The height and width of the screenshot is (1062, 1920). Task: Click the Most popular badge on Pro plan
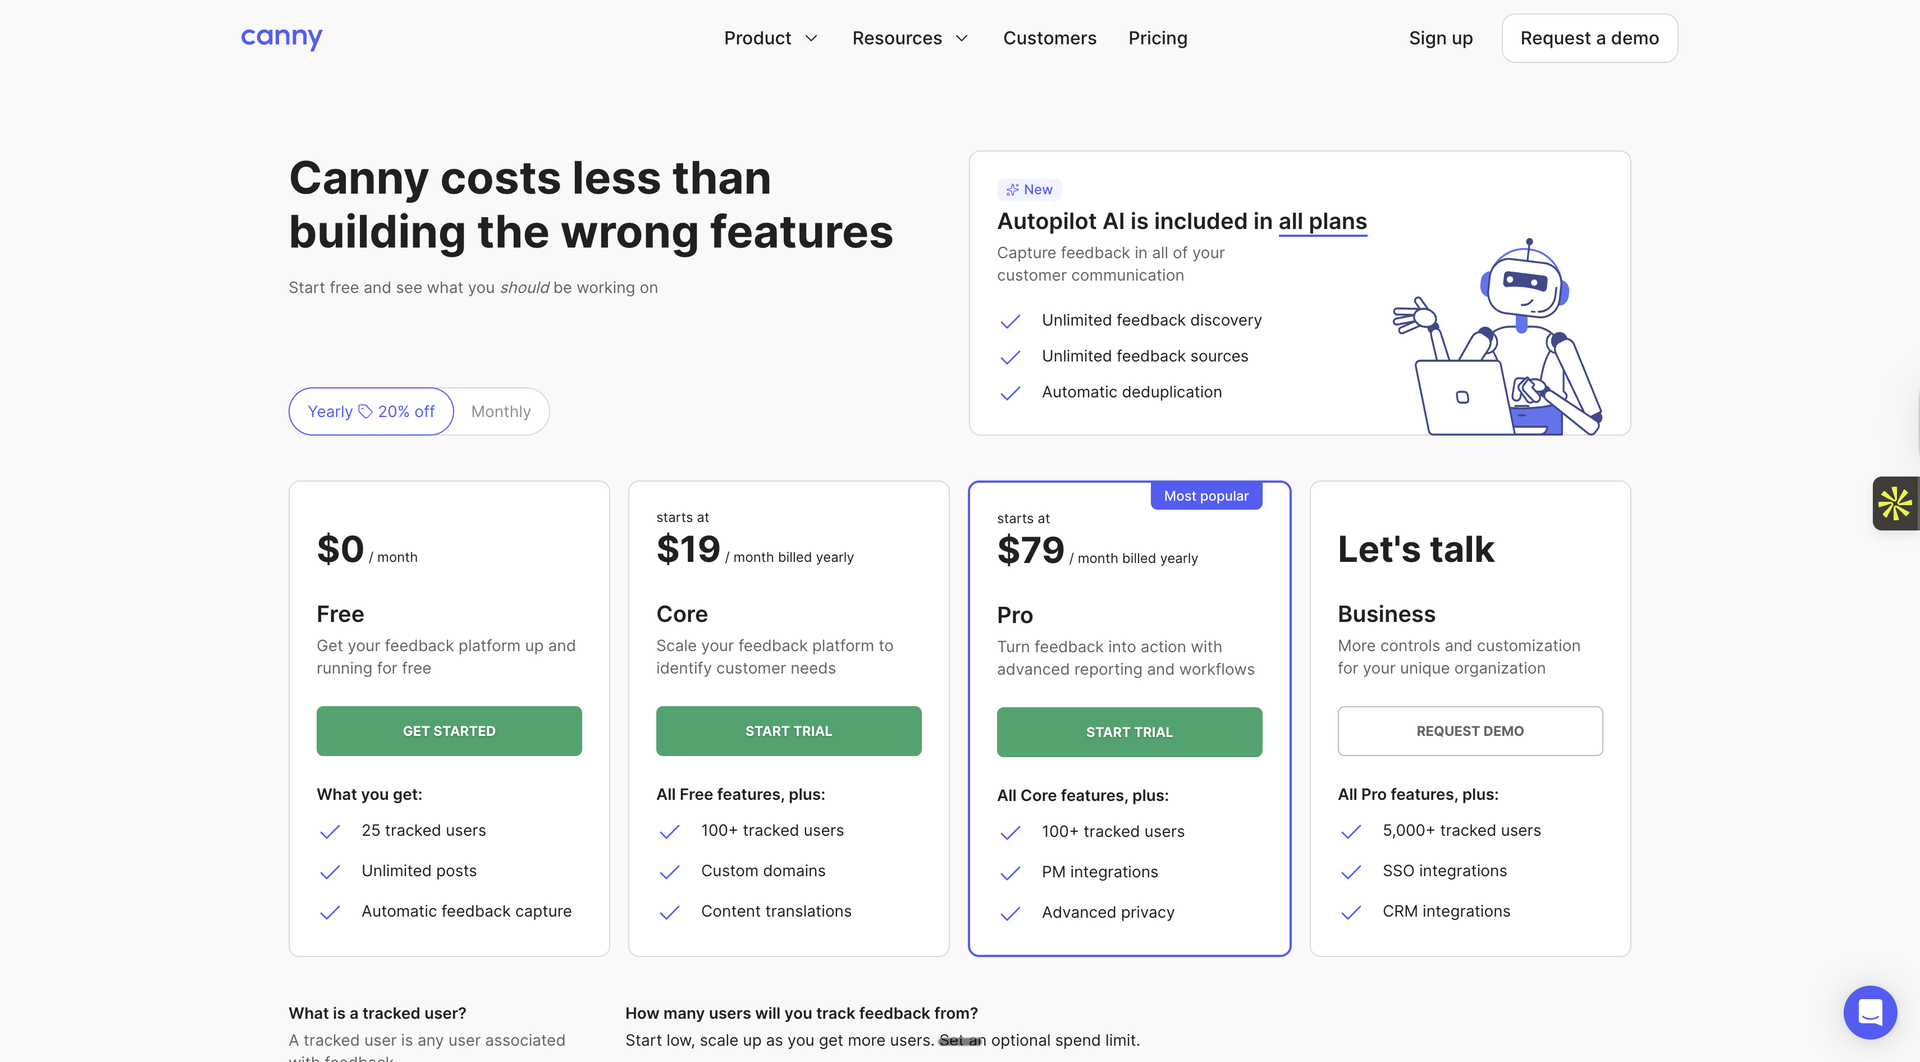(1206, 495)
